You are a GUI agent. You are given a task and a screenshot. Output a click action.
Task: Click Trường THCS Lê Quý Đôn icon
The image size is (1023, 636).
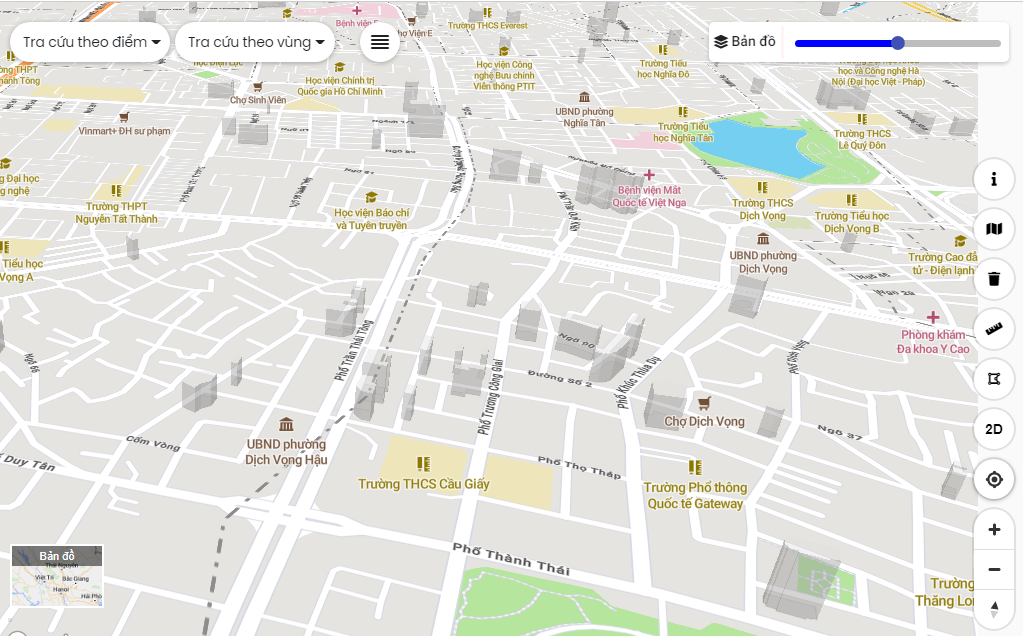[x=862, y=119]
